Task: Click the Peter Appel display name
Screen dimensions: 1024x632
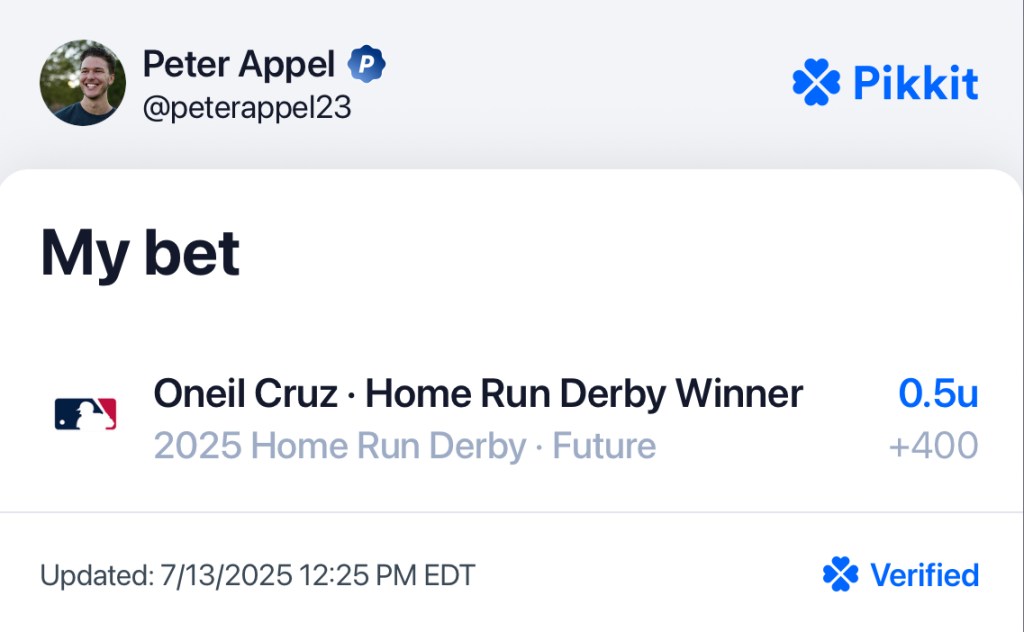Action: (239, 65)
